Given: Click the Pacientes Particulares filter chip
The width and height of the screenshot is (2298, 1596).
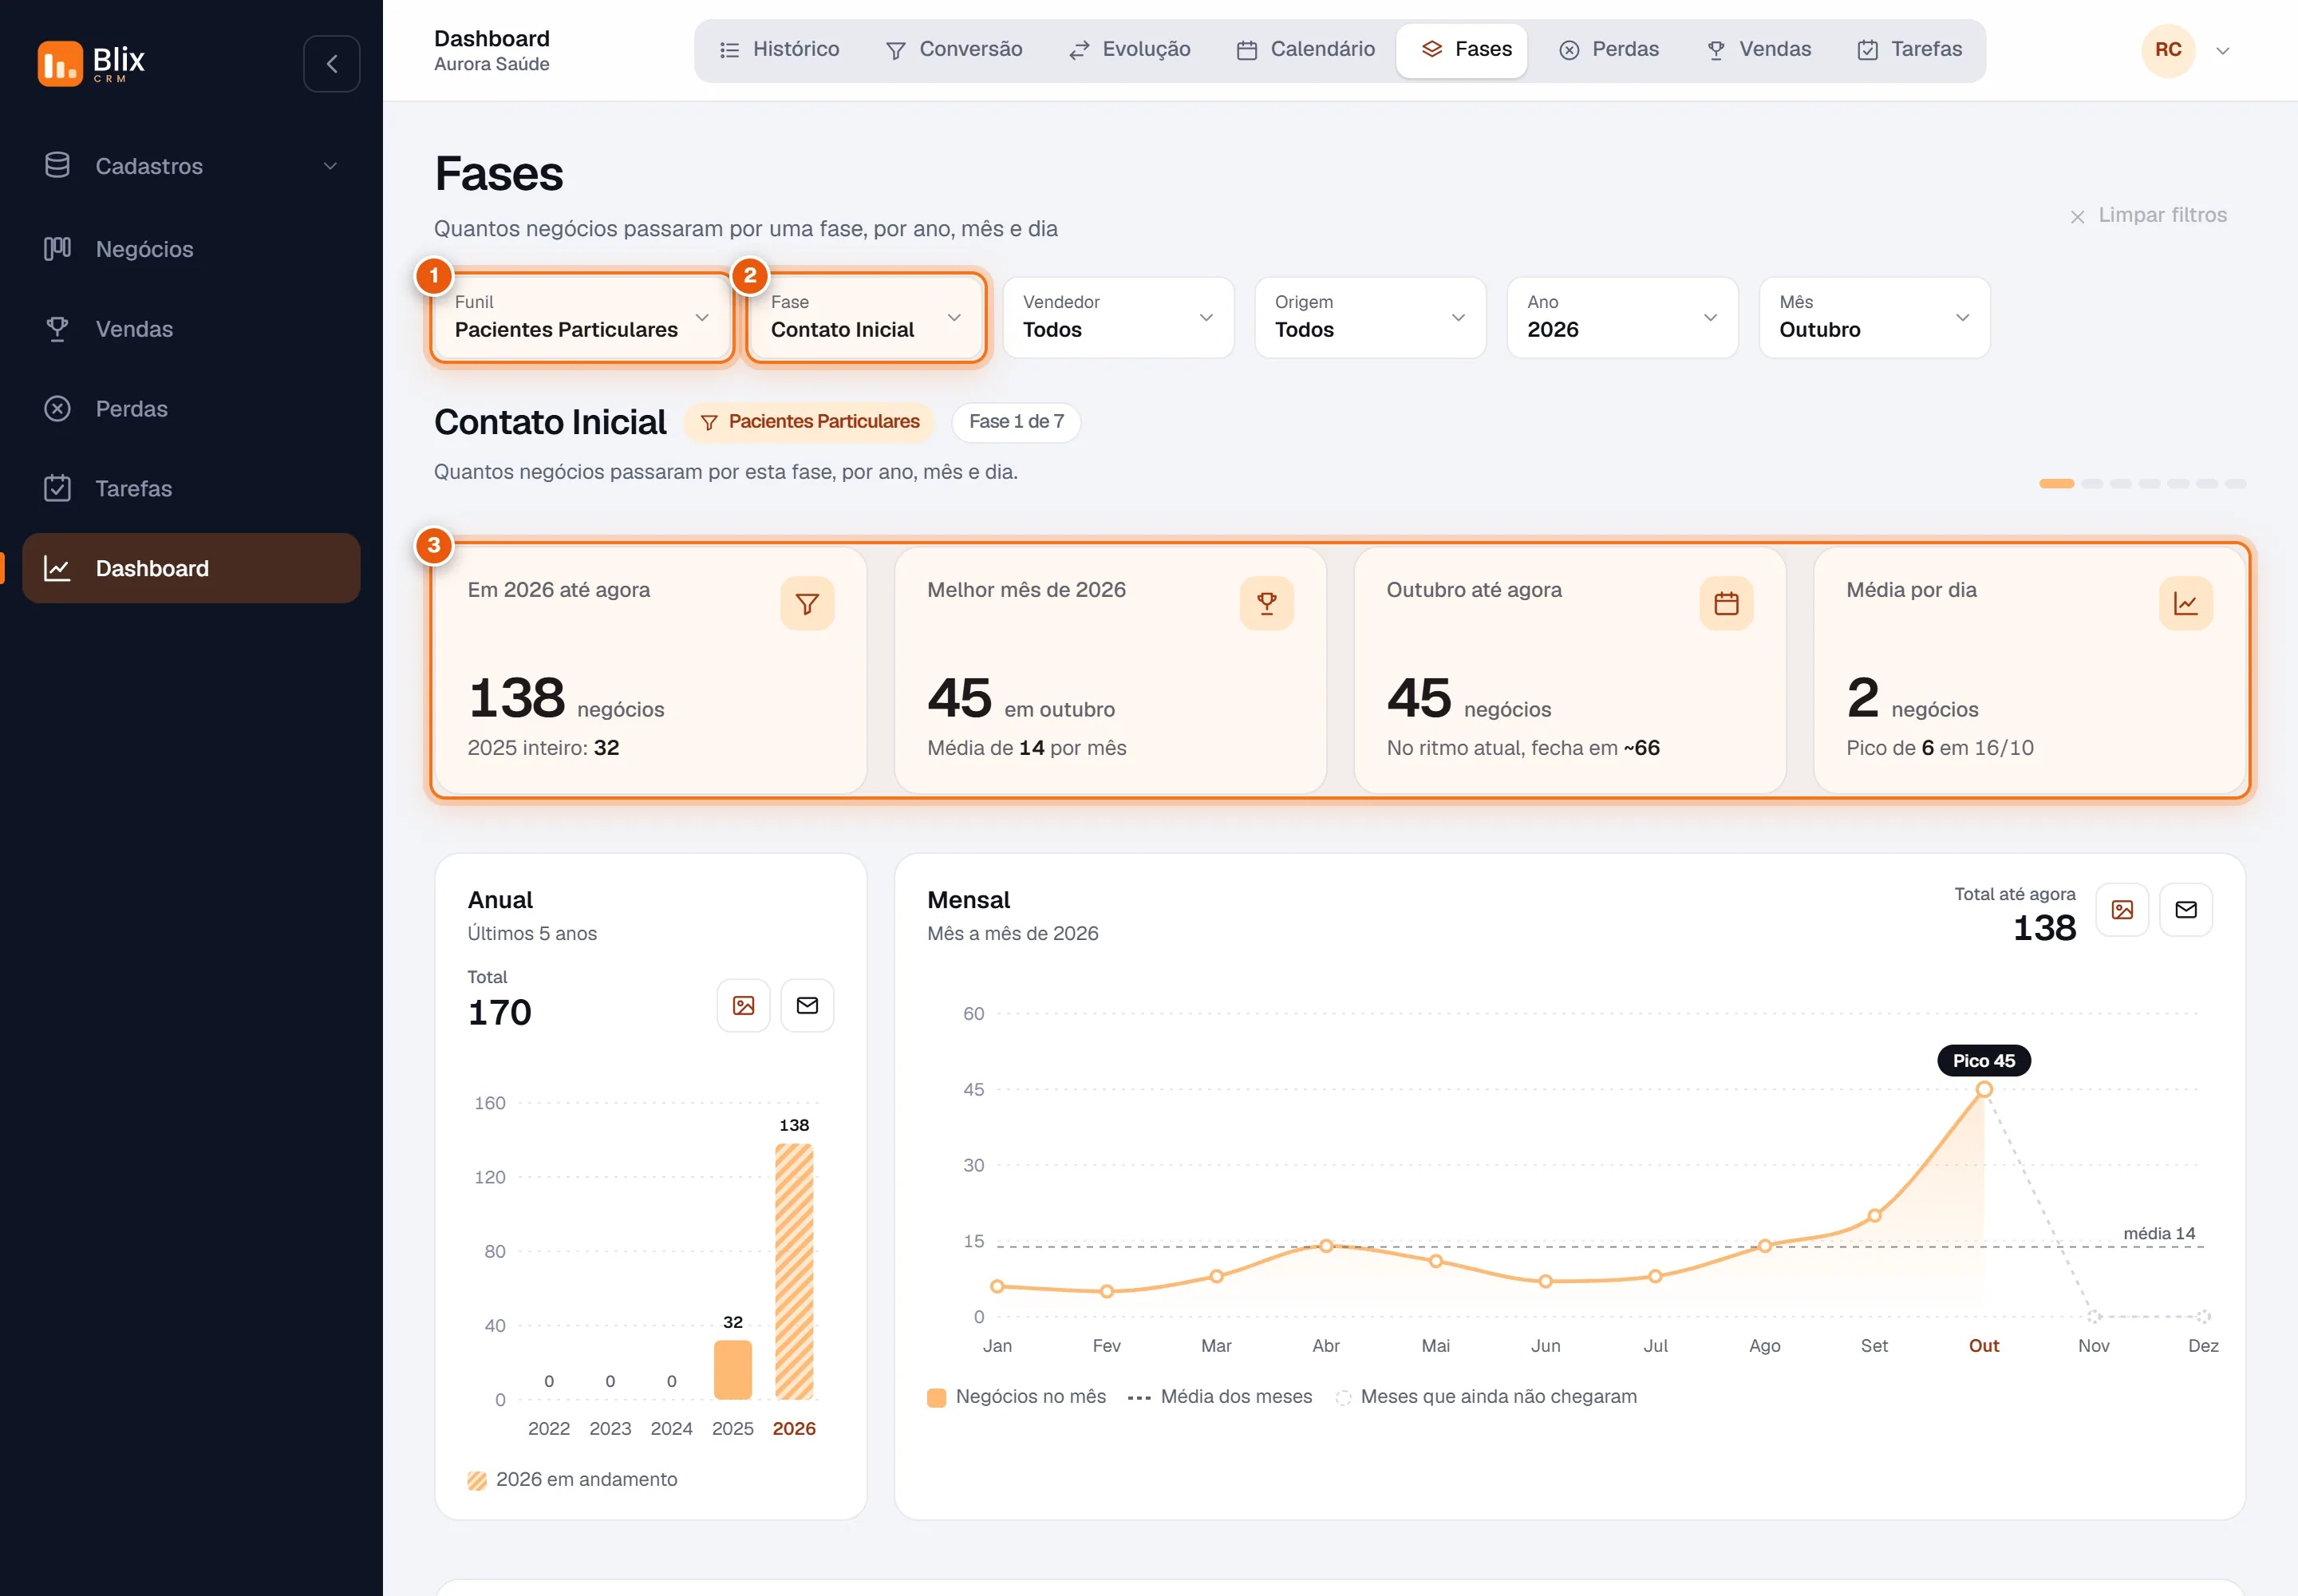Looking at the screenshot, I should 809,422.
